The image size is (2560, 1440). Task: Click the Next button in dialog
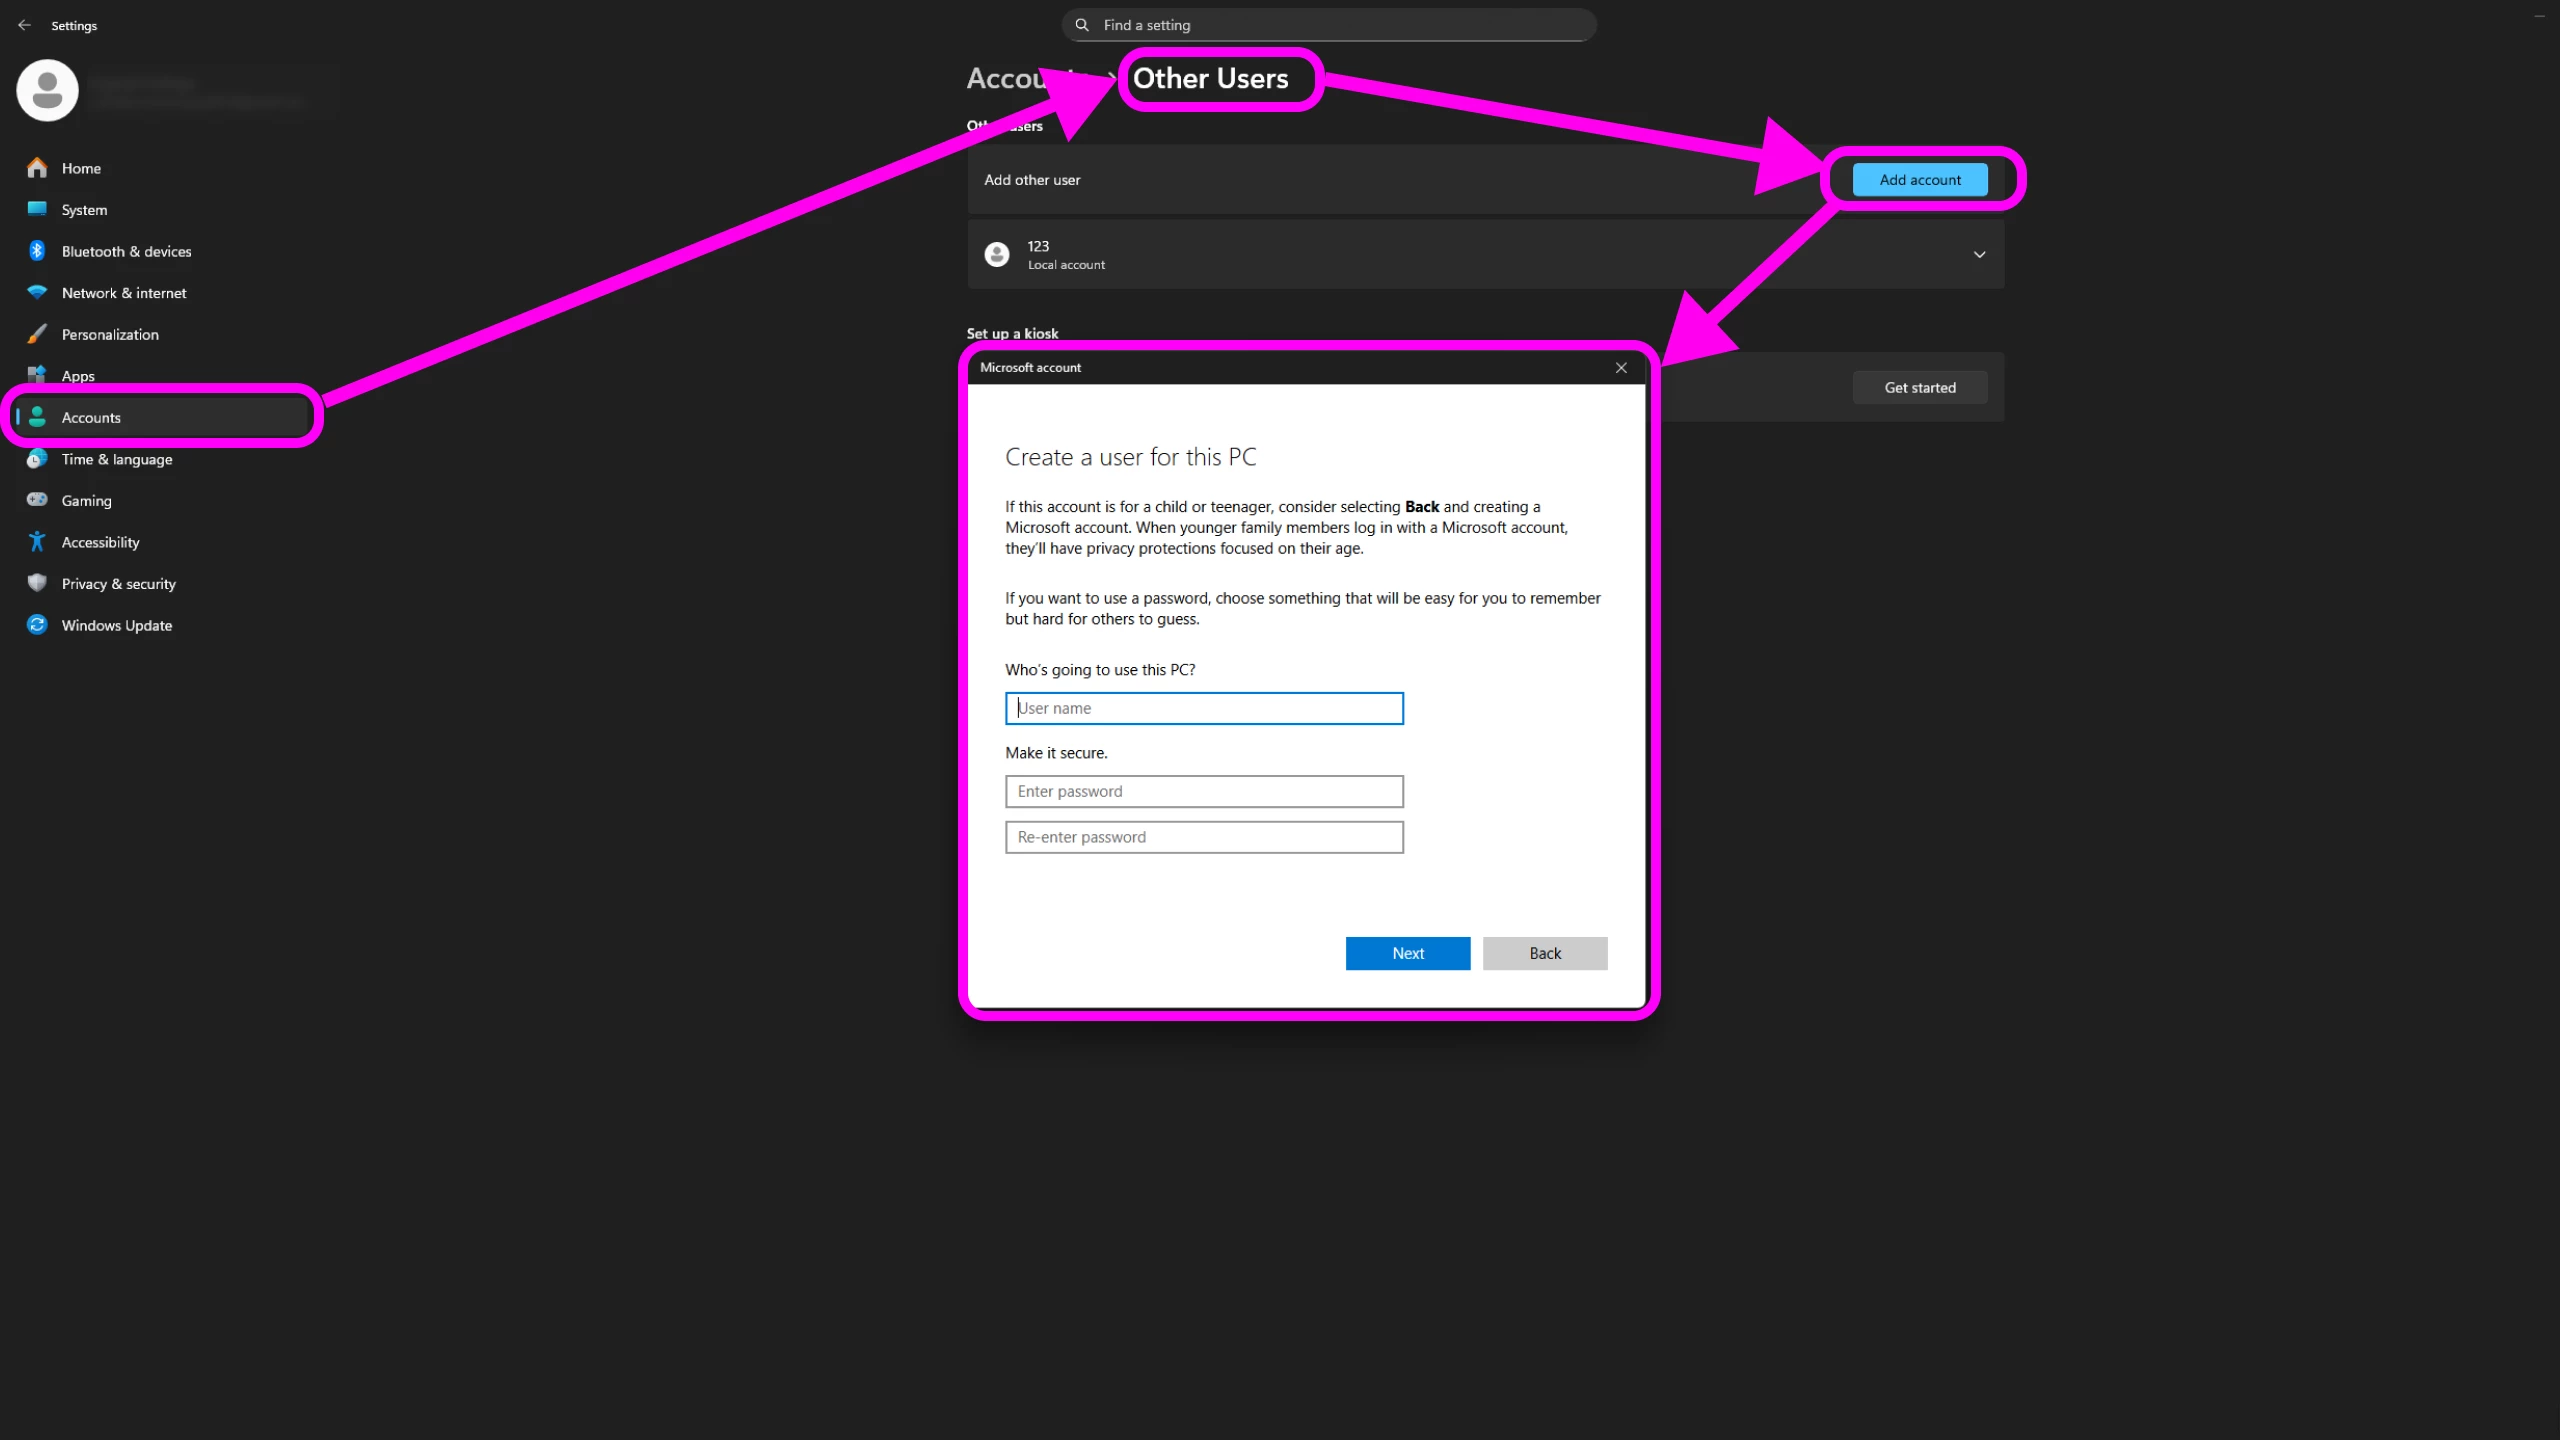point(1407,953)
